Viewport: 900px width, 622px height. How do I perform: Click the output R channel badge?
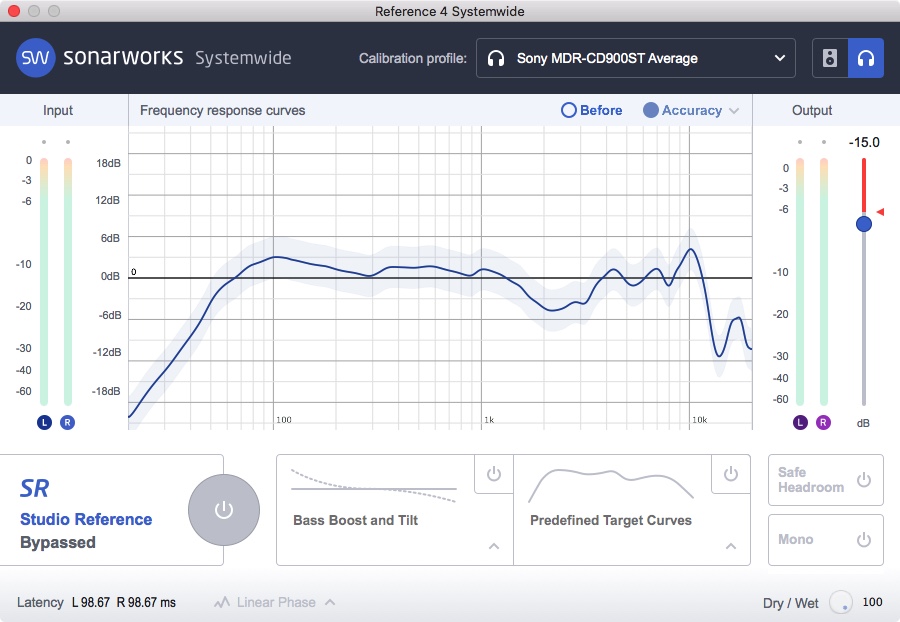tap(823, 422)
